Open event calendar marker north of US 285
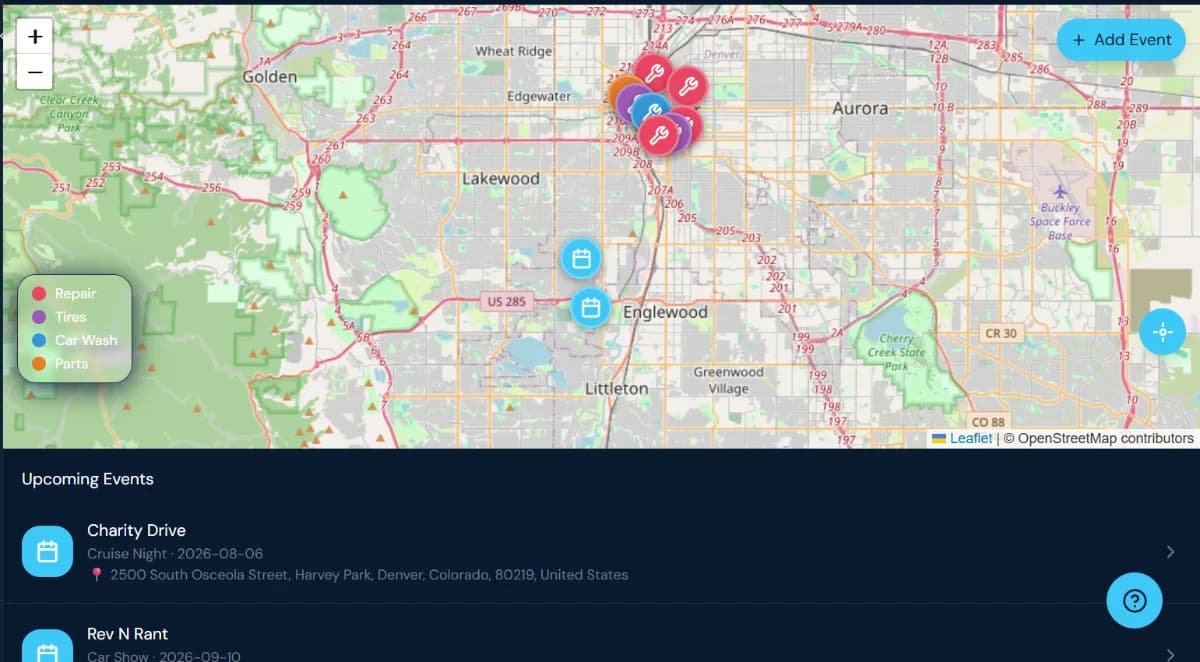This screenshot has height=662, width=1200. [581, 259]
